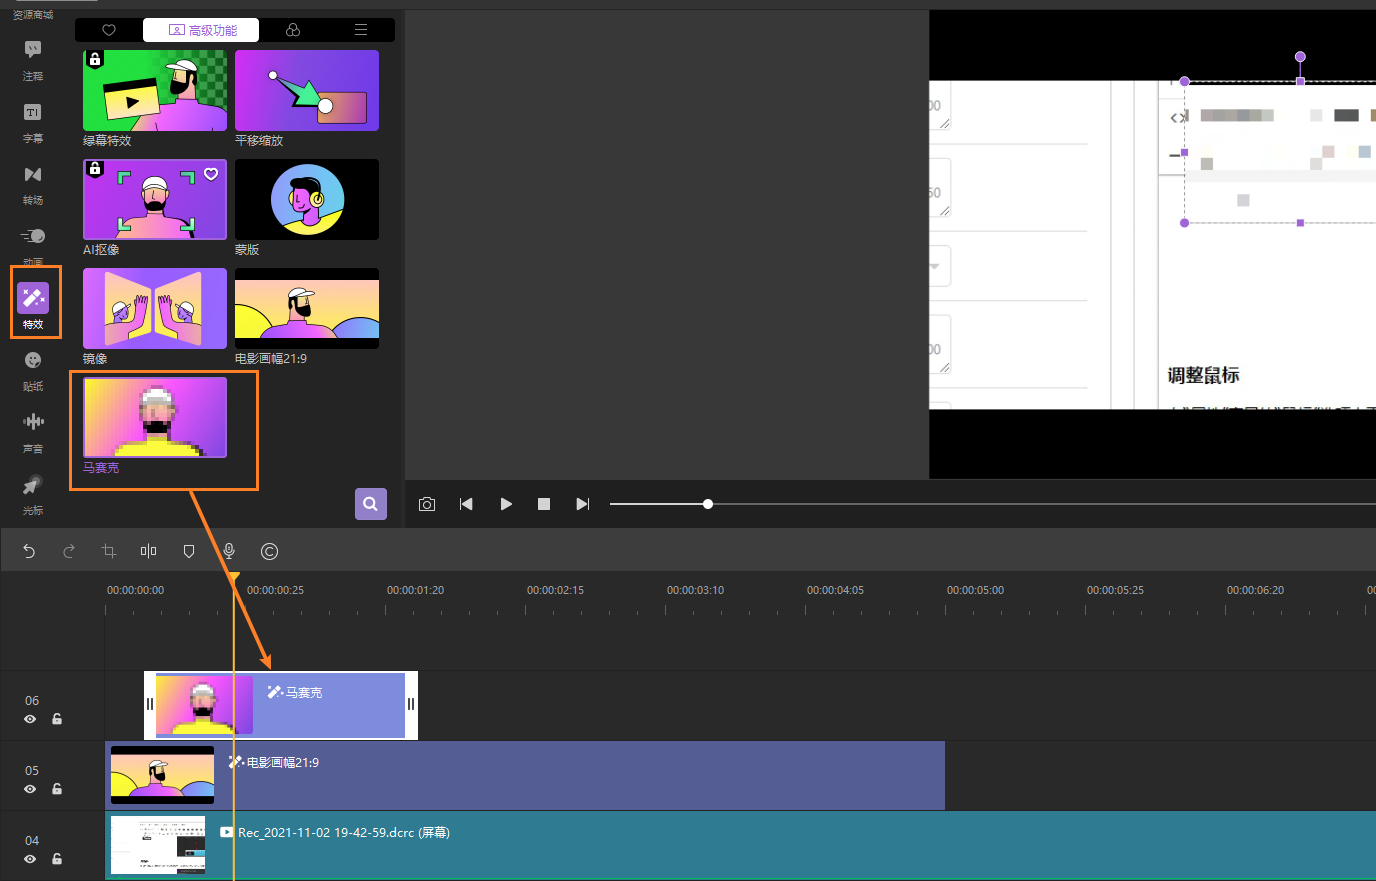Switch to the 高级功能 tab
The height and width of the screenshot is (881, 1376).
coord(202,29)
